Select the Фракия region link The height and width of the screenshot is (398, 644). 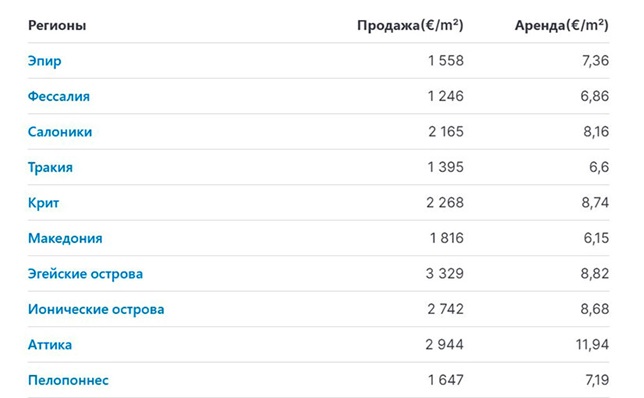click(50, 168)
